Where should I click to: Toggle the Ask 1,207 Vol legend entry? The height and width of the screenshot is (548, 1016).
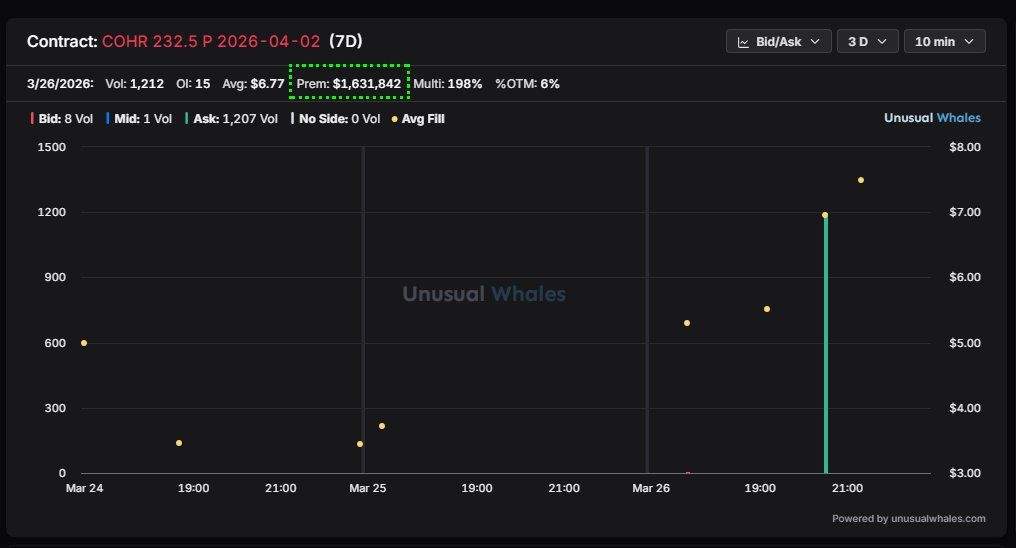pyautogui.click(x=231, y=118)
